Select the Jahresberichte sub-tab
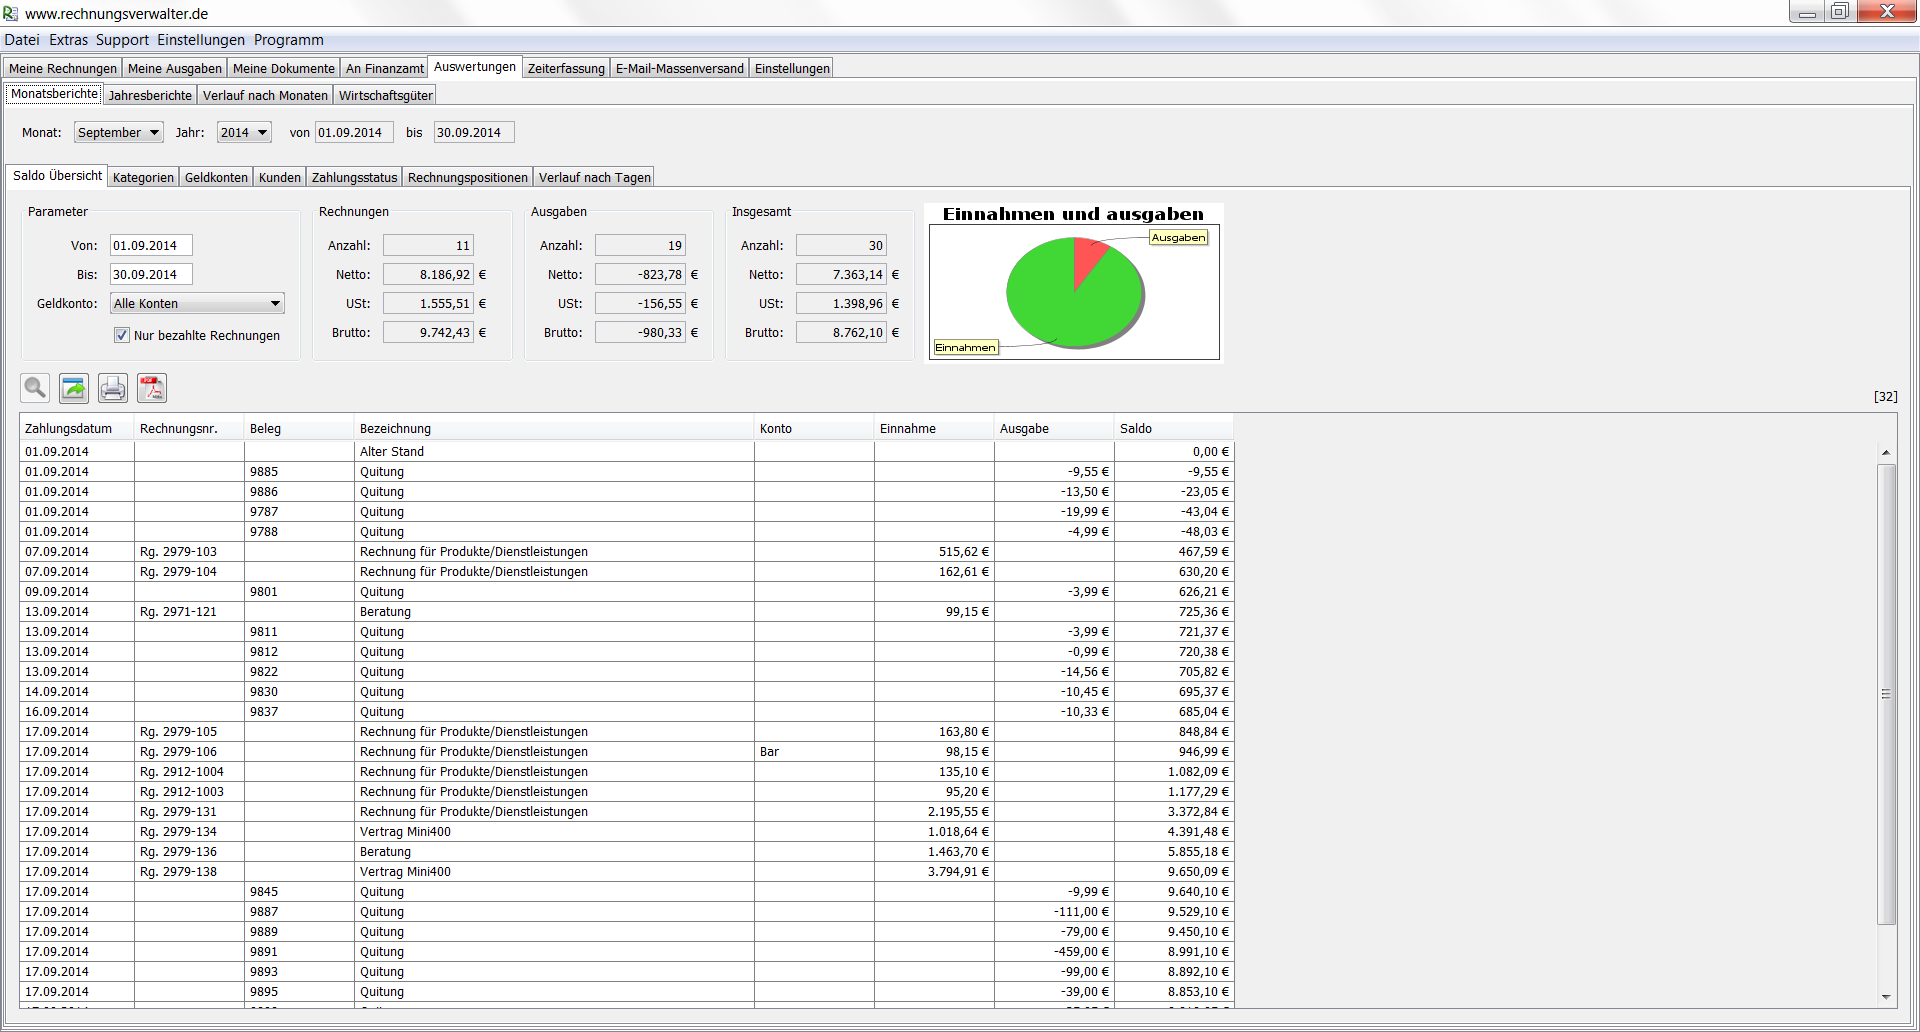Screen dimensions: 1920x1032 point(150,95)
